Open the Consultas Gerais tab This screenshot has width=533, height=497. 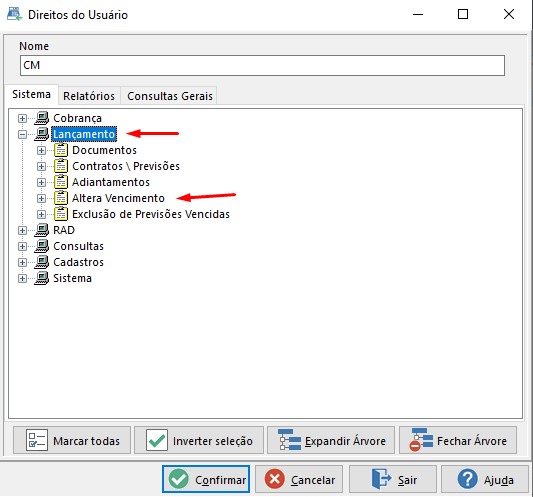tap(170, 96)
